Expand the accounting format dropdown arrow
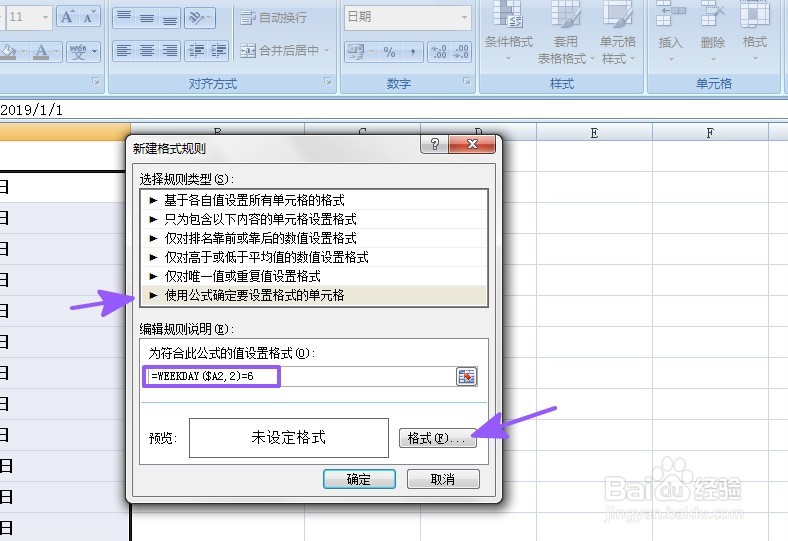The width and height of the screenshot is (788, 541). 372,52
